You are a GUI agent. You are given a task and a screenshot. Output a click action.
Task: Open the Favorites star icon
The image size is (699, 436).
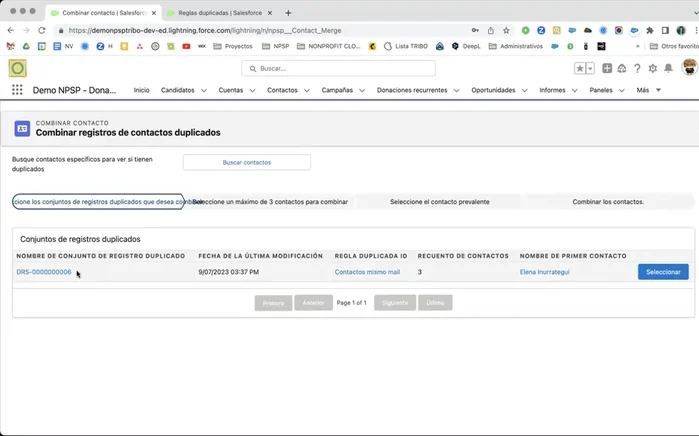click(580, 68)
